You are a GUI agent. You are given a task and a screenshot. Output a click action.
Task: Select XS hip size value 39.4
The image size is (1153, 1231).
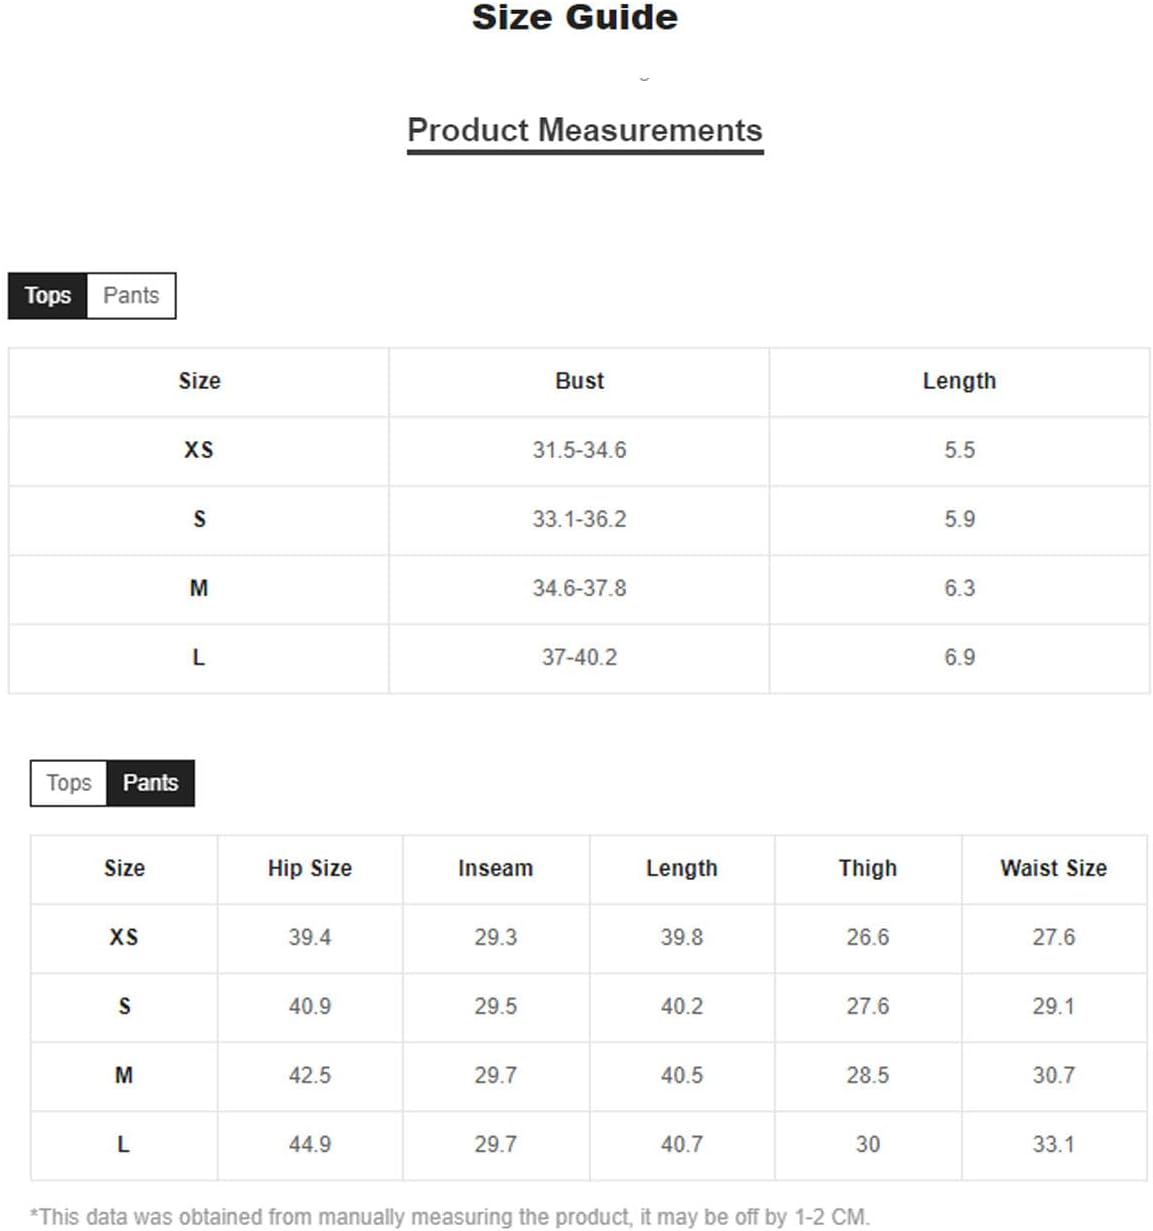310,937
